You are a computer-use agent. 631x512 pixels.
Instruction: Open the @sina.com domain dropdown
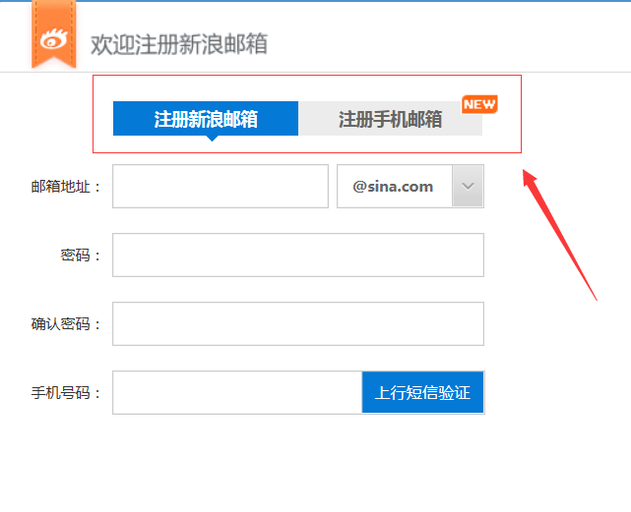point(410,186)
